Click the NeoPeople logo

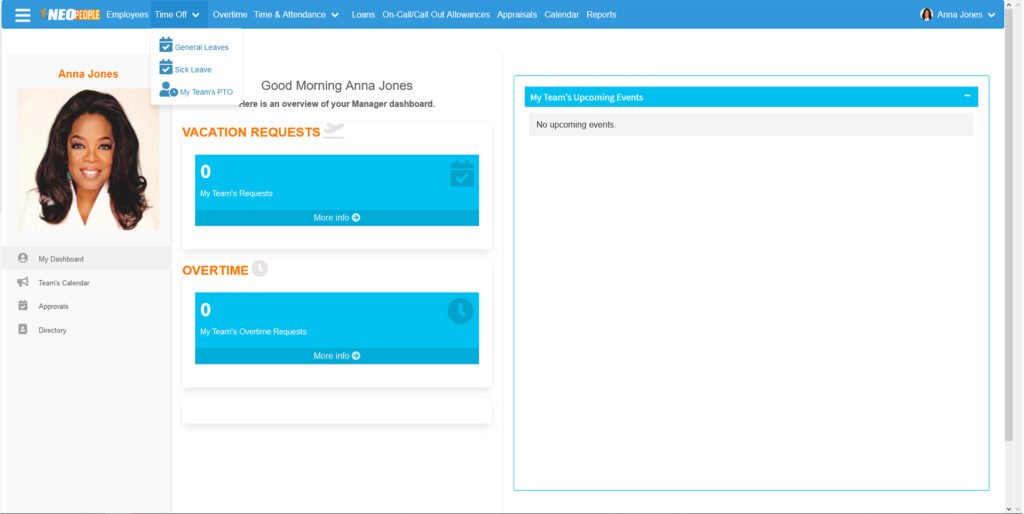[70, 15]
